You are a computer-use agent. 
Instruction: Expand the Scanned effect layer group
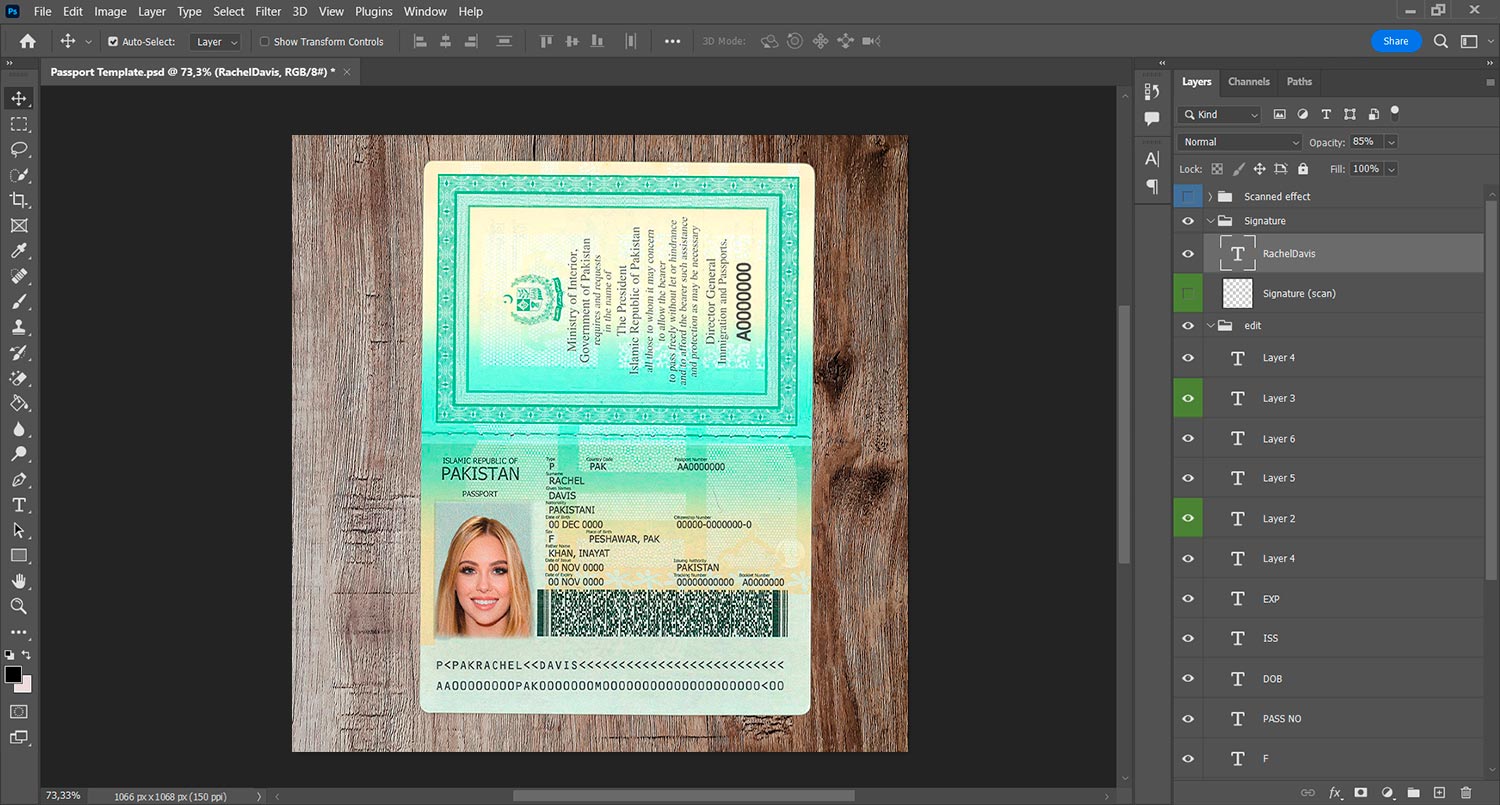tap(1210, 197)
